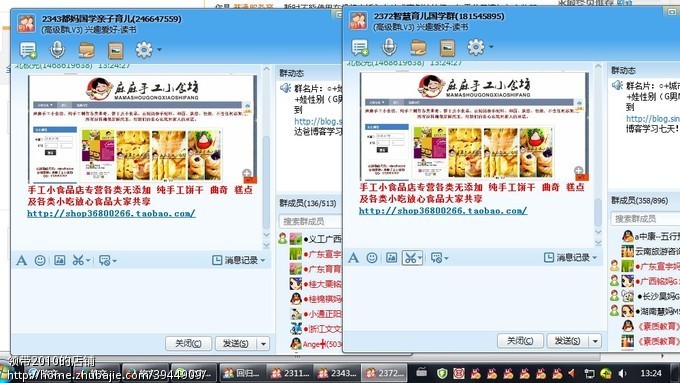Expand 消息记录 dropdown arrow in 2372 window
680x383 pixels.
point(595,258)
